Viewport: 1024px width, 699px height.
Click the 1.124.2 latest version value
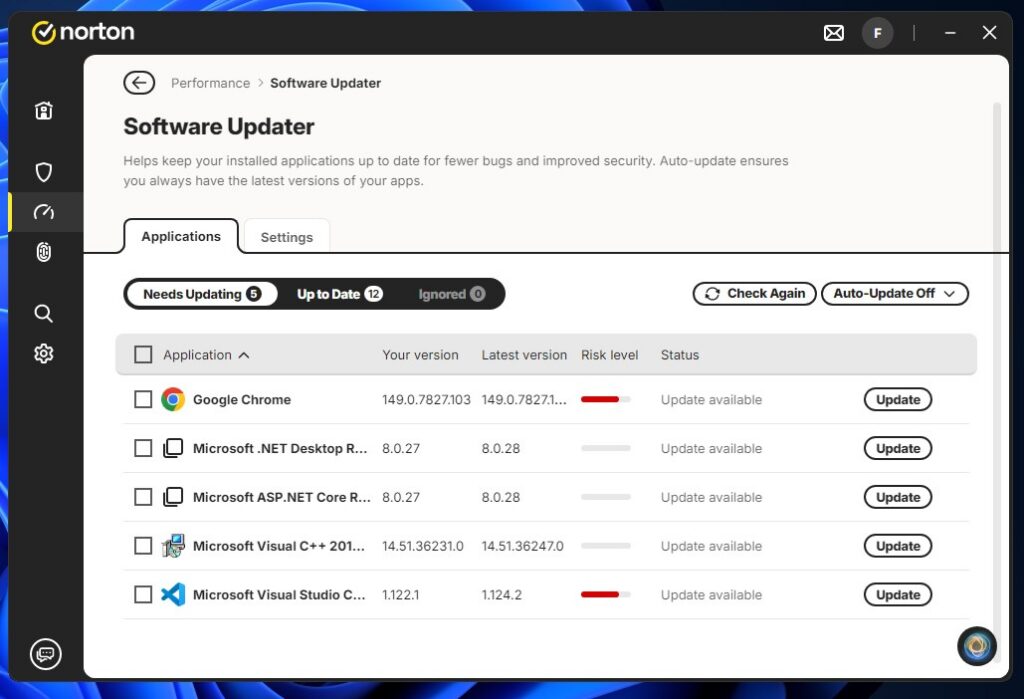(502, 594)
